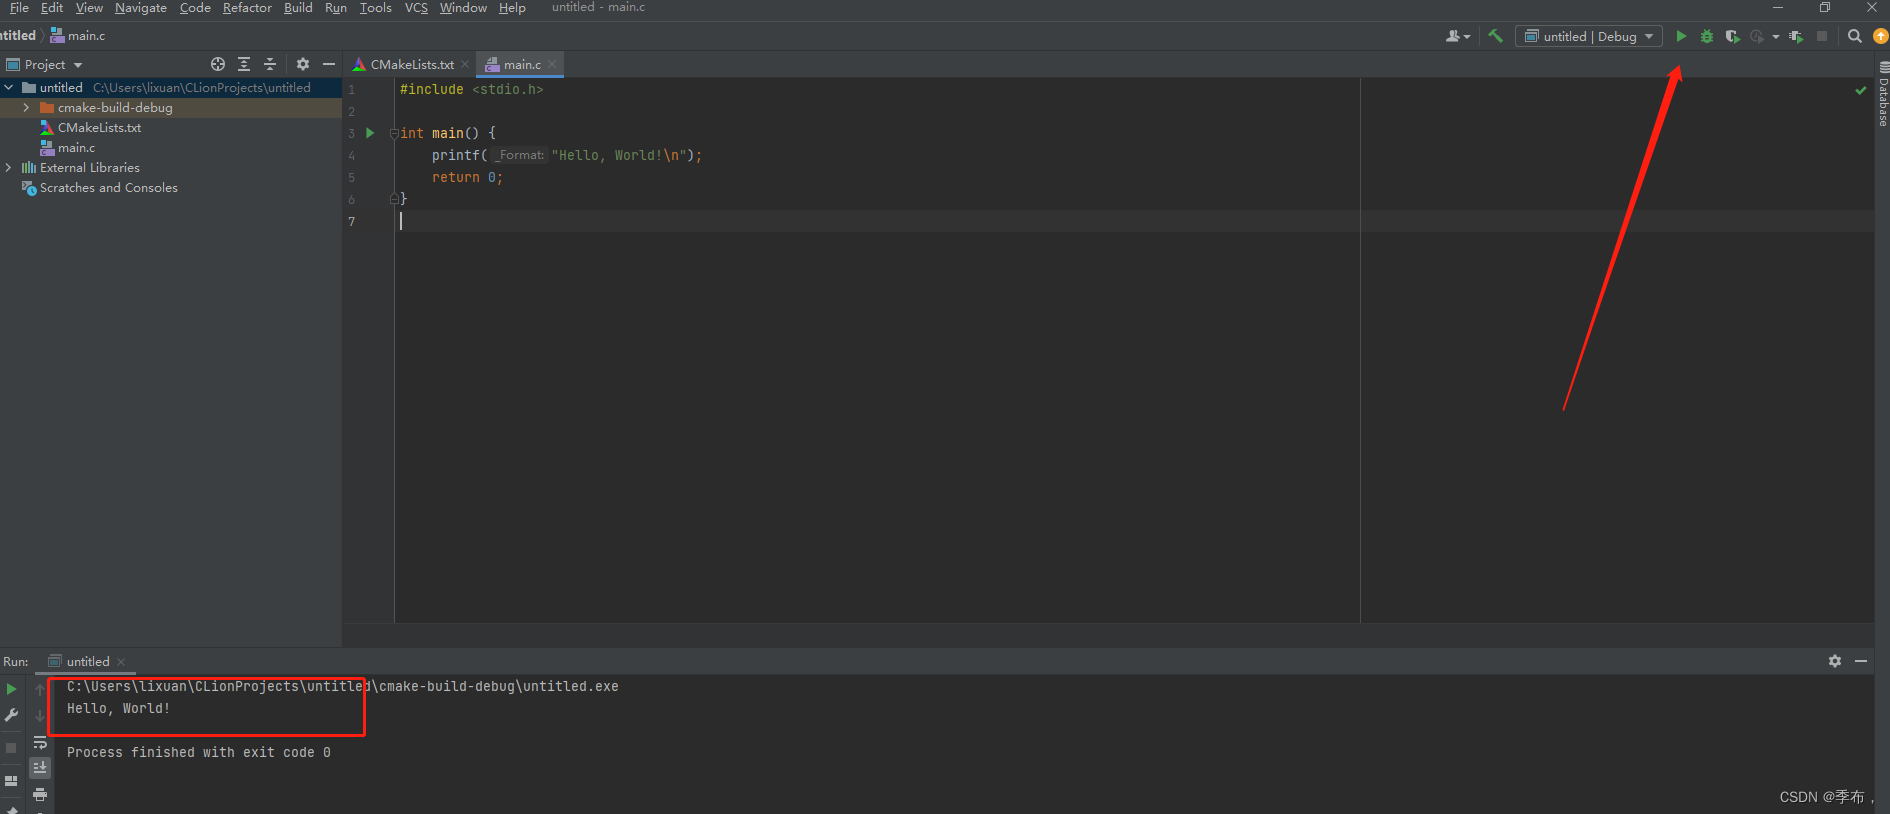Select Scratches and Consoles in the tree

108,188
